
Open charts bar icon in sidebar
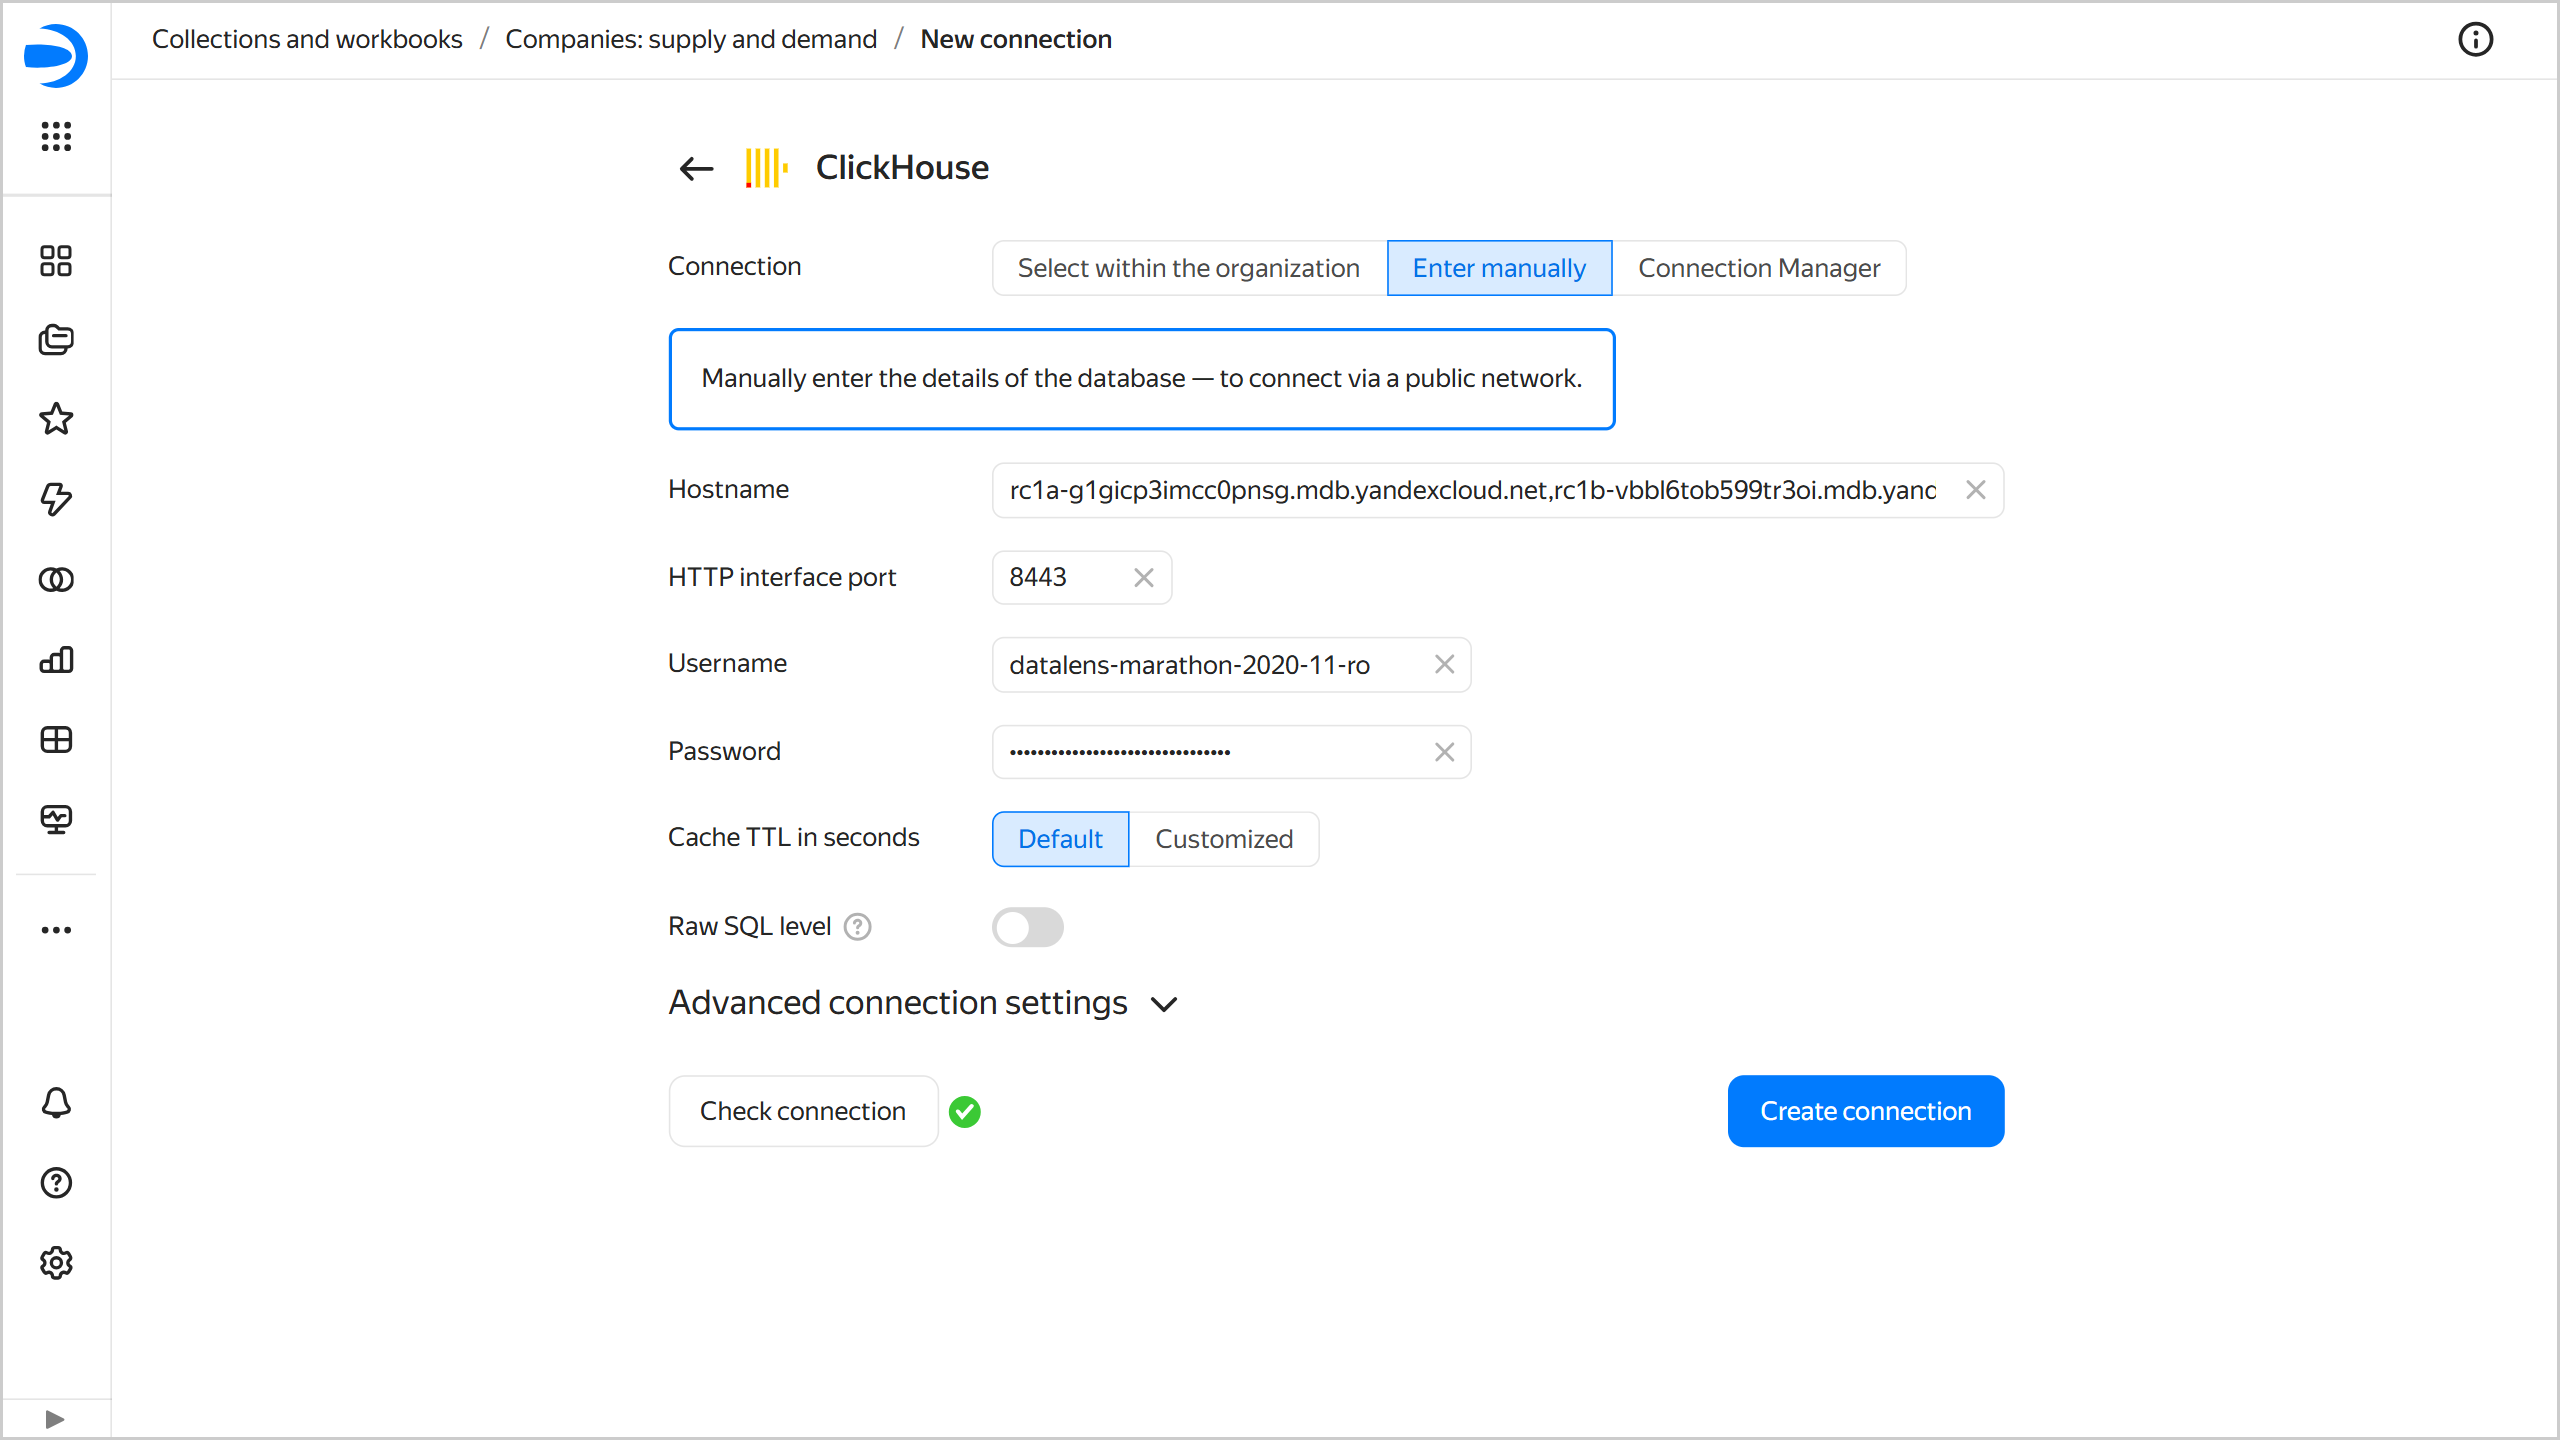pos(56,660)
